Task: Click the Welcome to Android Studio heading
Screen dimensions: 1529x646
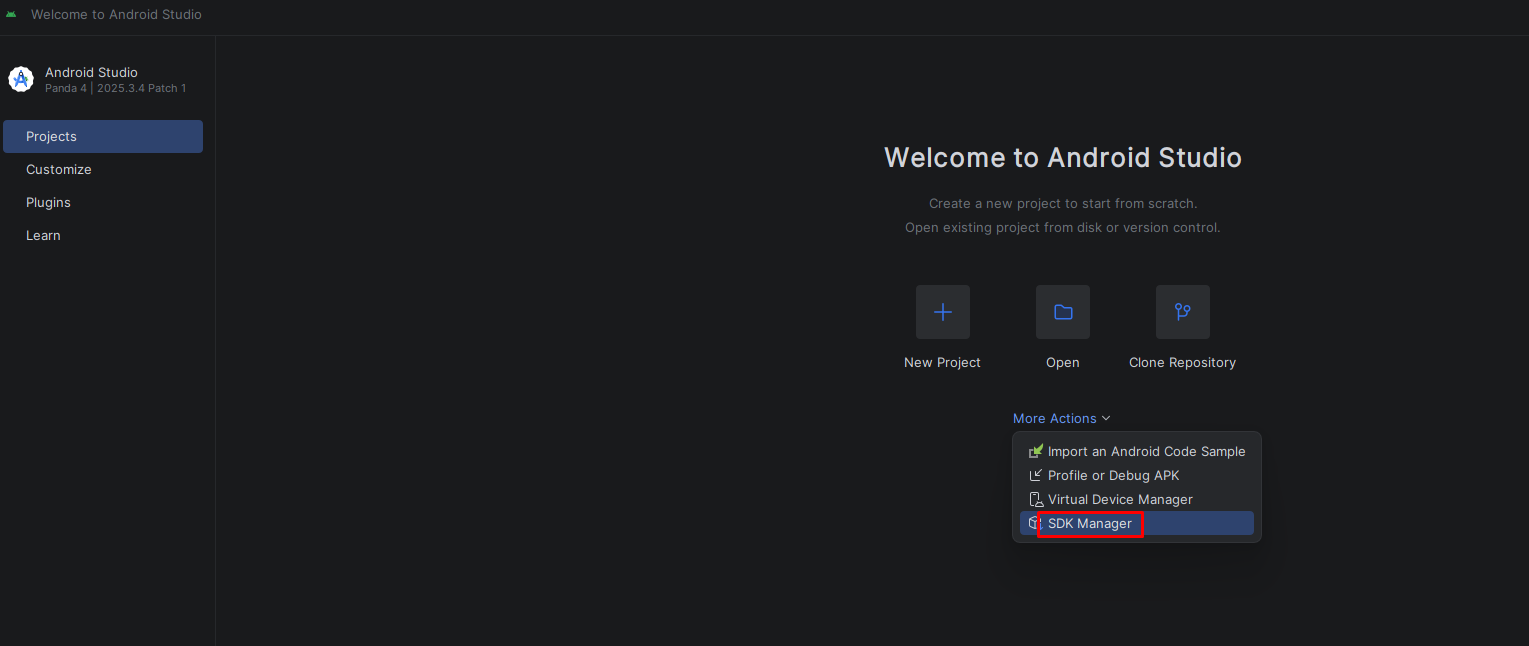Action: coord(1063,157)
